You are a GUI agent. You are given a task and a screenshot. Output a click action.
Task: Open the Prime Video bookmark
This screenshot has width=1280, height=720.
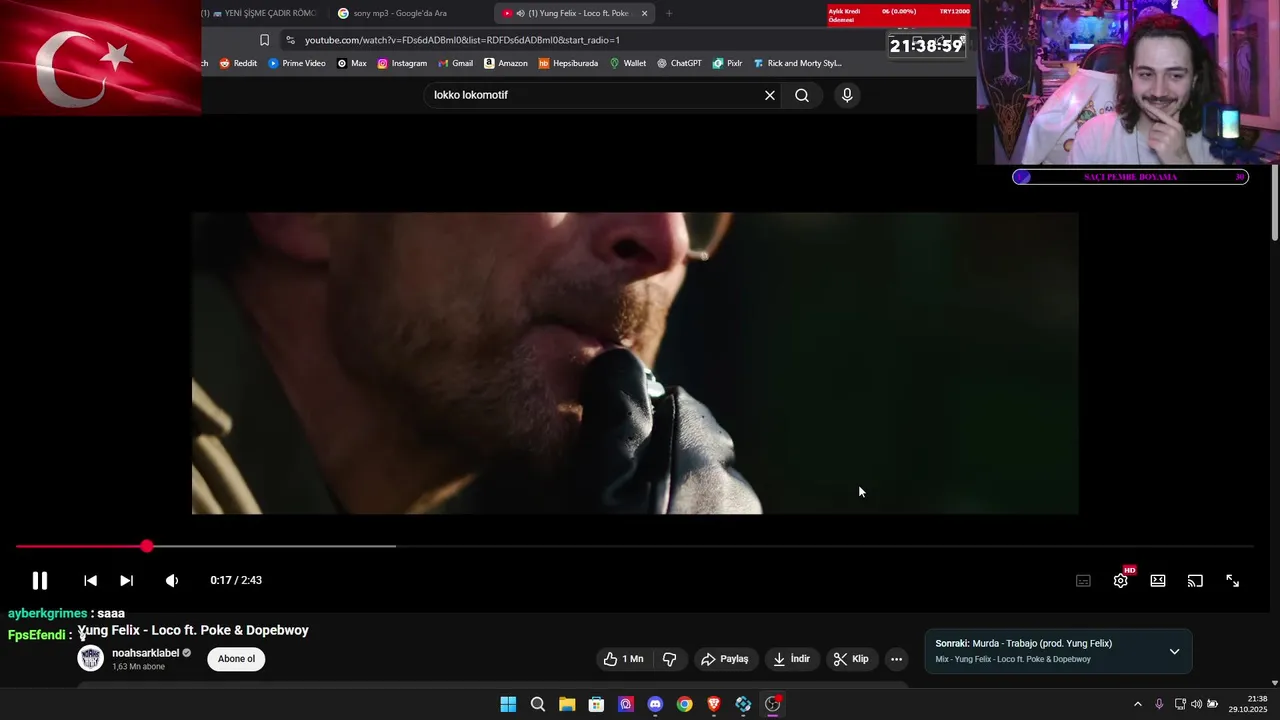(x=296, y=63)
